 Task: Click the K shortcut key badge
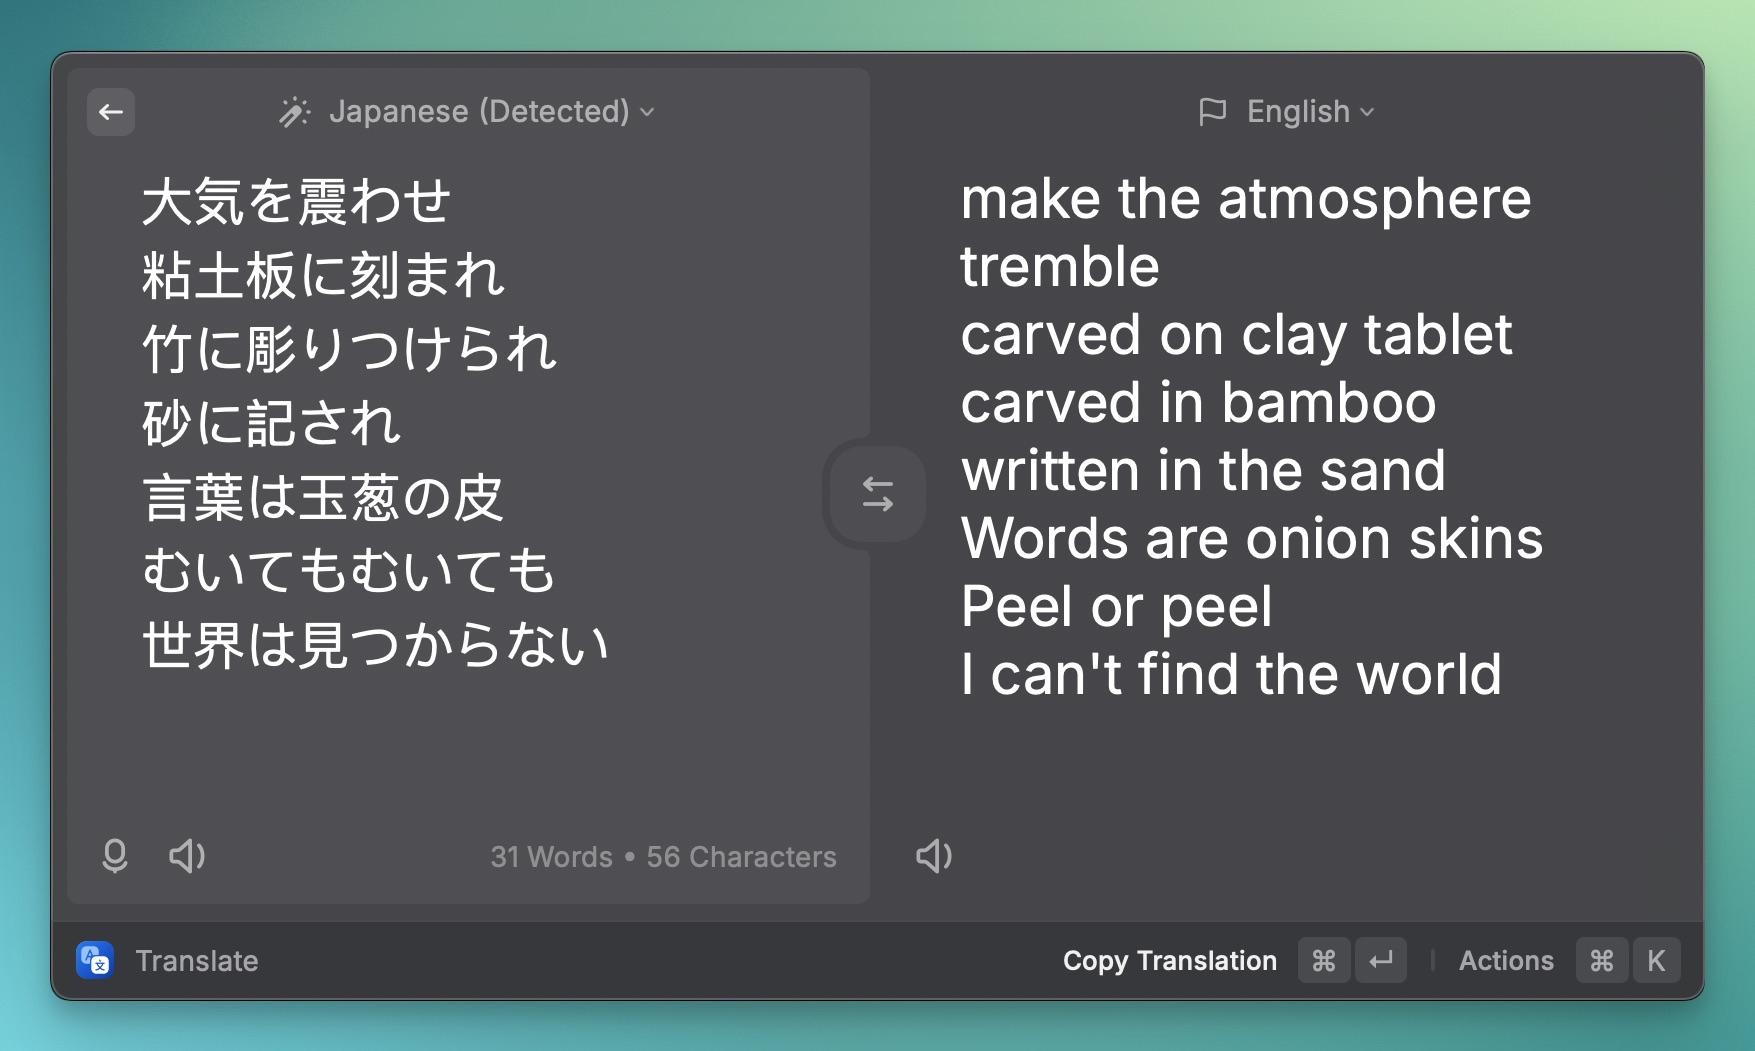point(1656,961)
